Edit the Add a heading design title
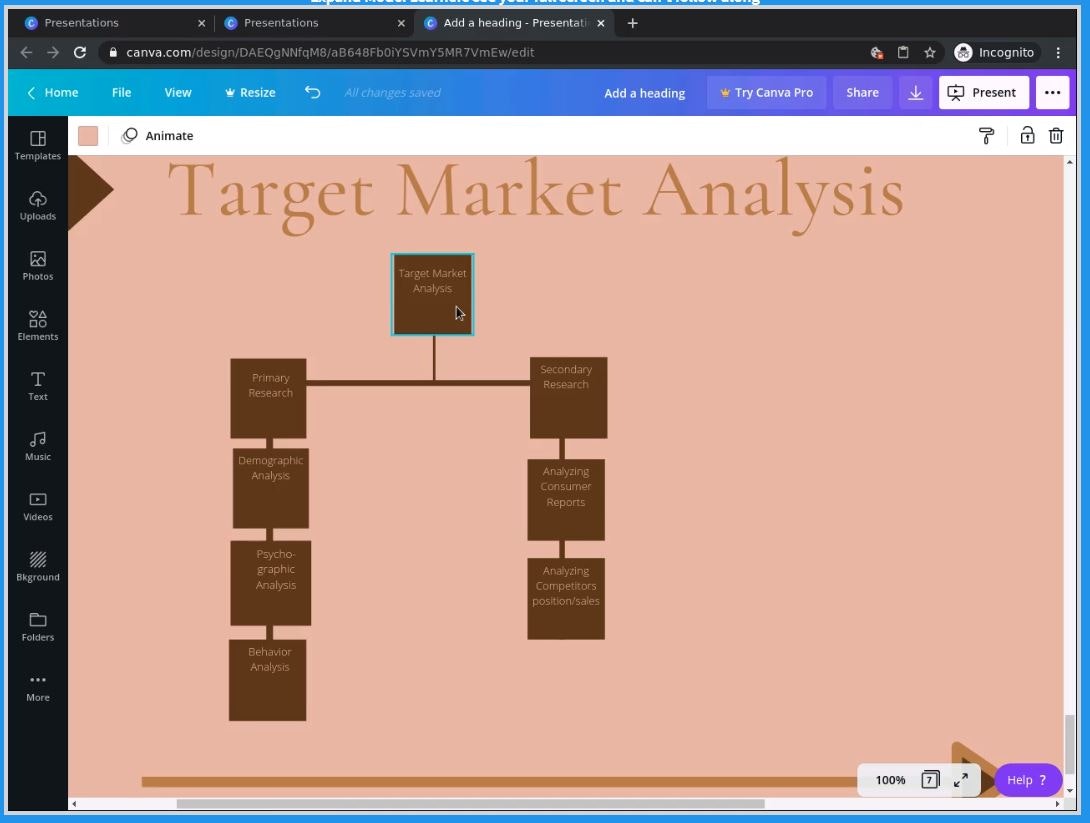The height and width of the screenshot is (823, 1090). pos(644,93)
